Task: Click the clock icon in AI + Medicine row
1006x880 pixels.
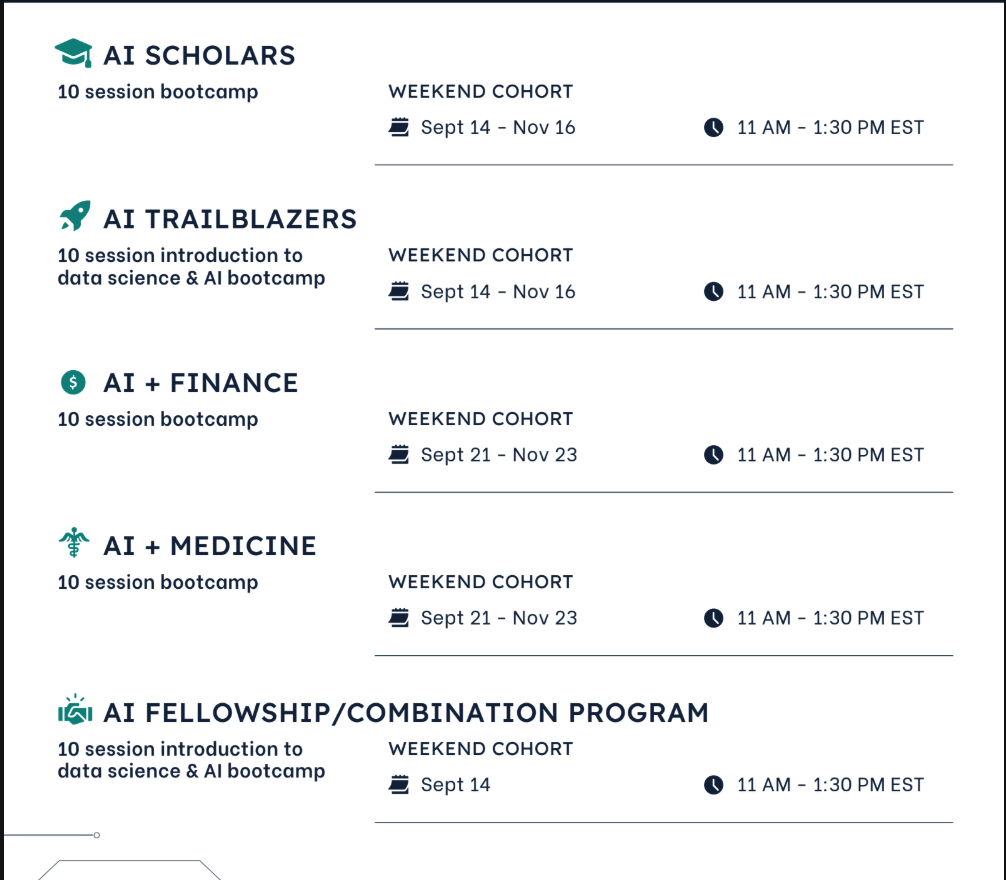Action: (713, 618)
